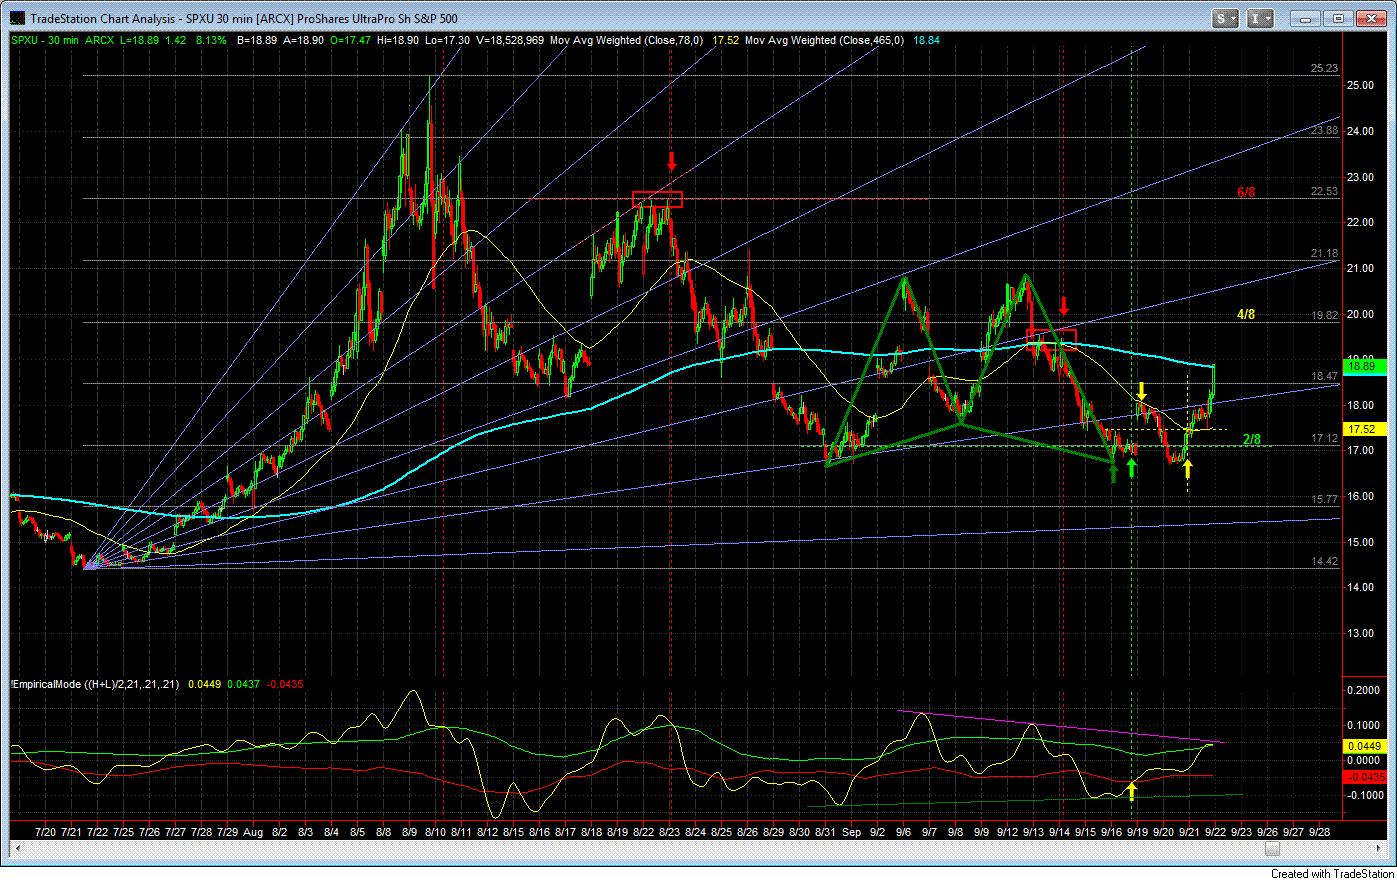Click the scrollbar left arrow
This screenshot has width=1397, height=880.
(x=16, y=849)
